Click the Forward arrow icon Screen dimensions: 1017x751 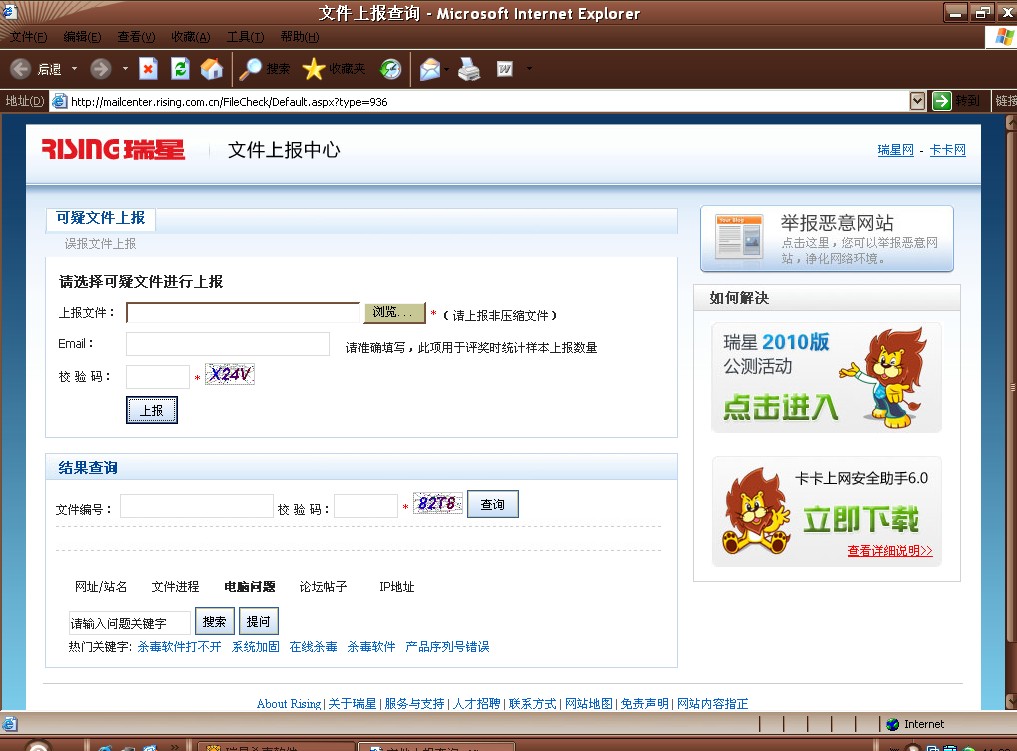(101, 69)
